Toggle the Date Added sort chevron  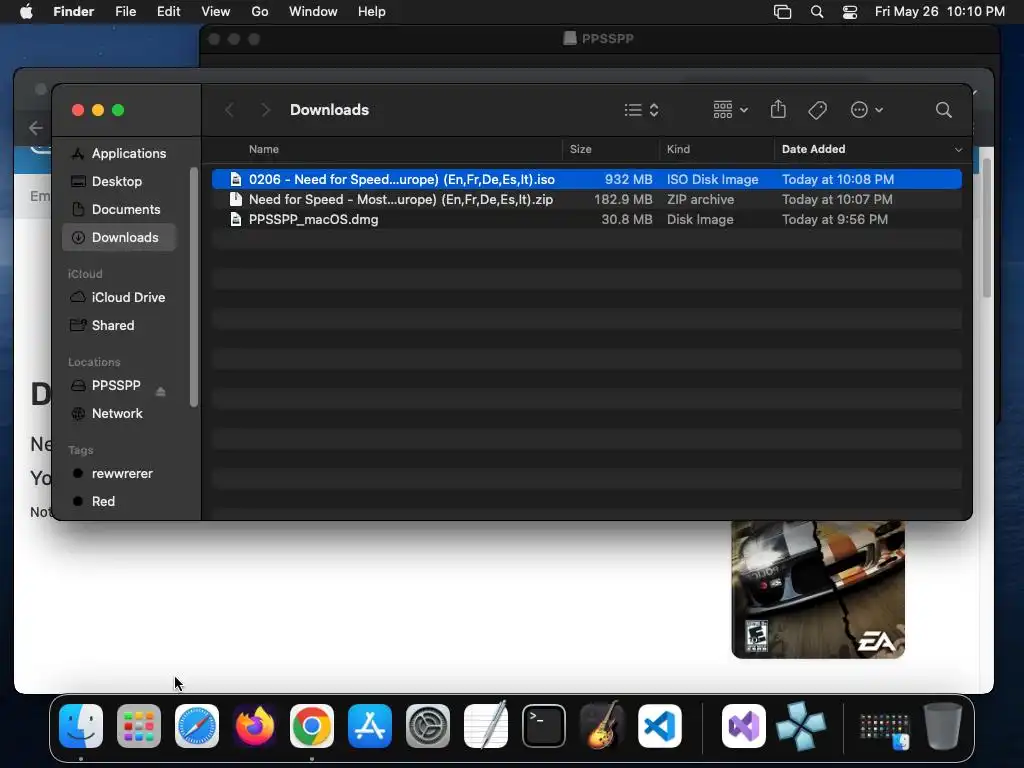click(958, 150)
